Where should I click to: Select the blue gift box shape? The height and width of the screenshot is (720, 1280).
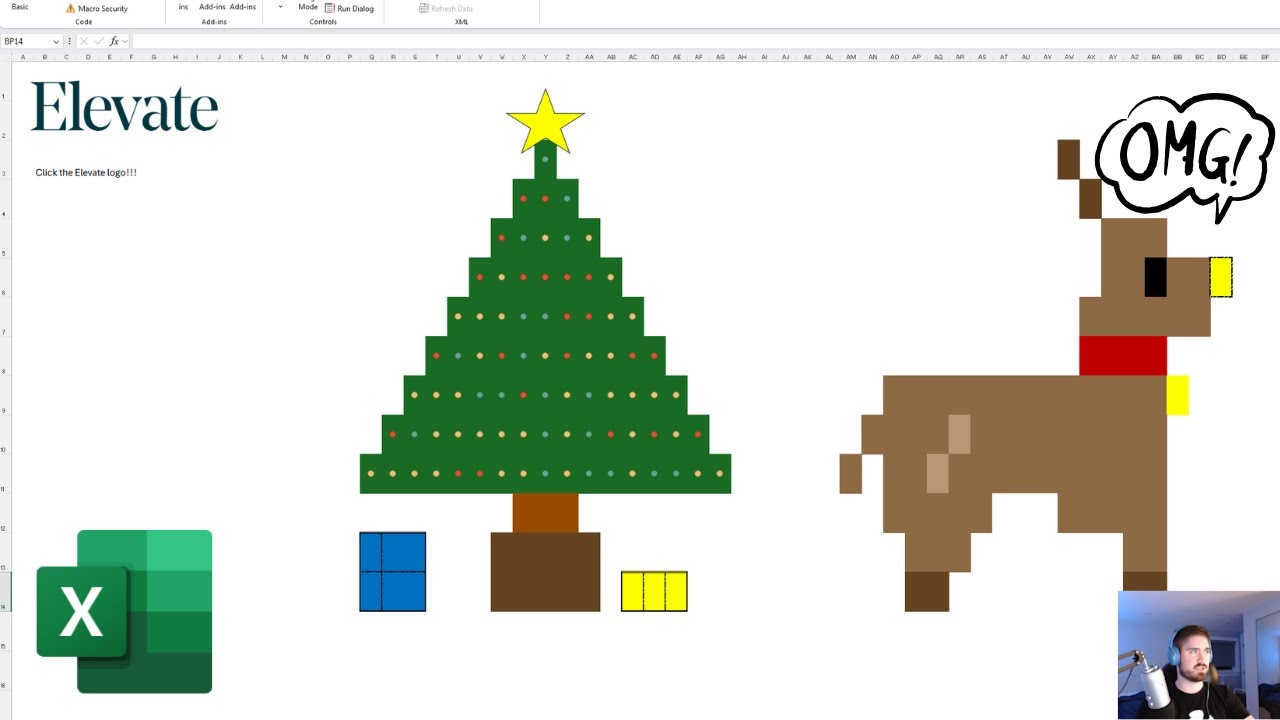pos(392,571)
